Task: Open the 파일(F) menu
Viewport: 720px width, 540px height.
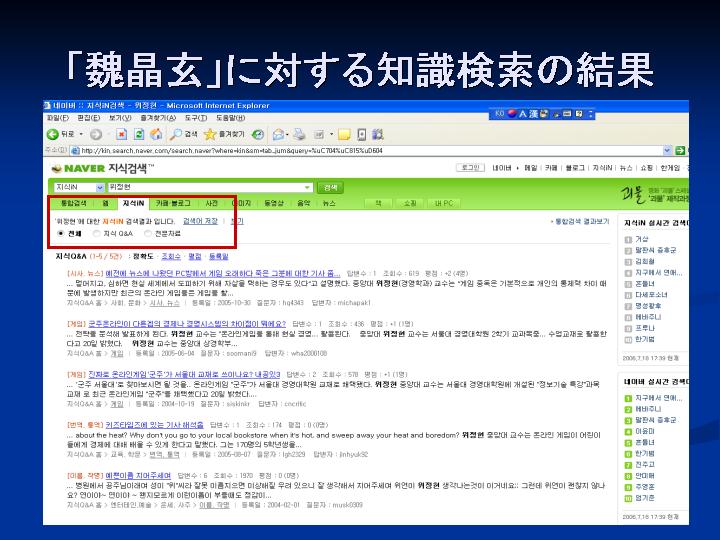Action: click(x=56, y=118)
